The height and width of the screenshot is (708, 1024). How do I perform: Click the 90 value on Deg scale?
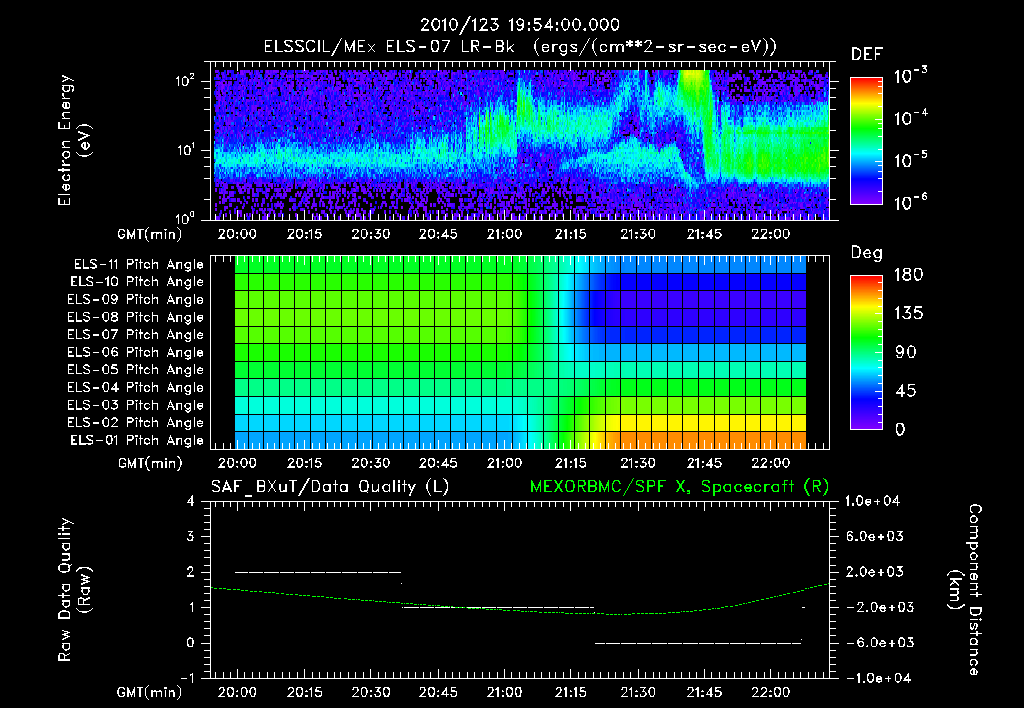click(x=906, y=353)
